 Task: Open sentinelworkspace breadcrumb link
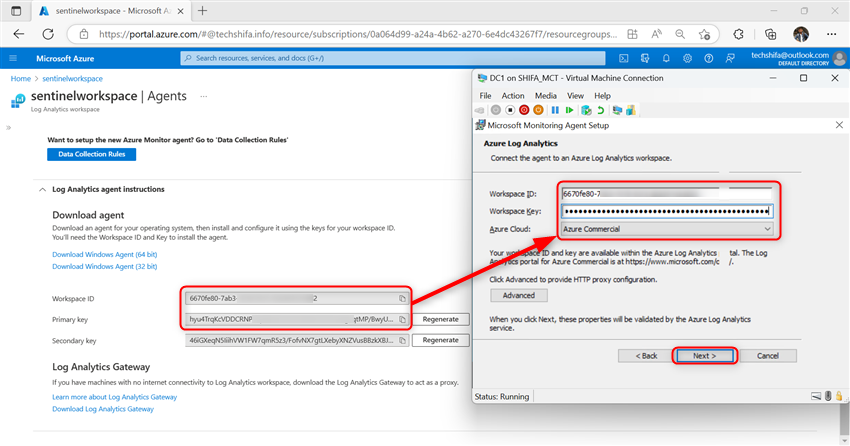(73, 79)
